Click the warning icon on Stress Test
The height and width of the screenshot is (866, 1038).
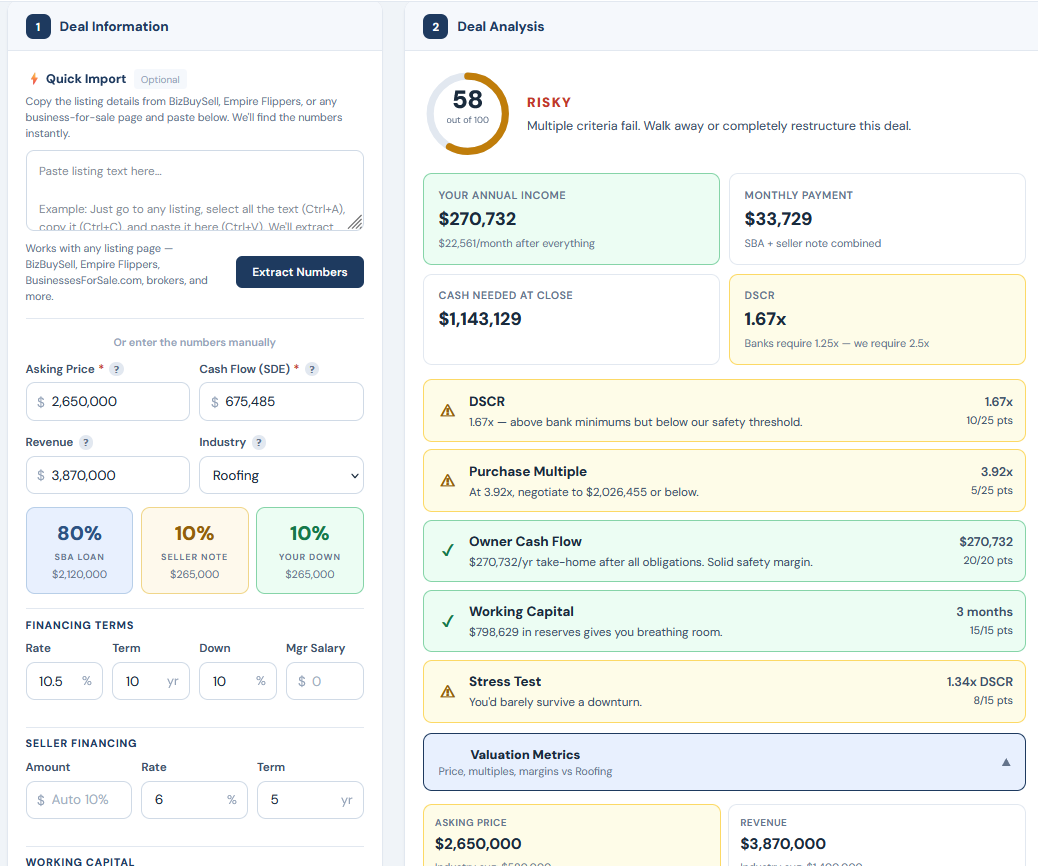point(447,689)
